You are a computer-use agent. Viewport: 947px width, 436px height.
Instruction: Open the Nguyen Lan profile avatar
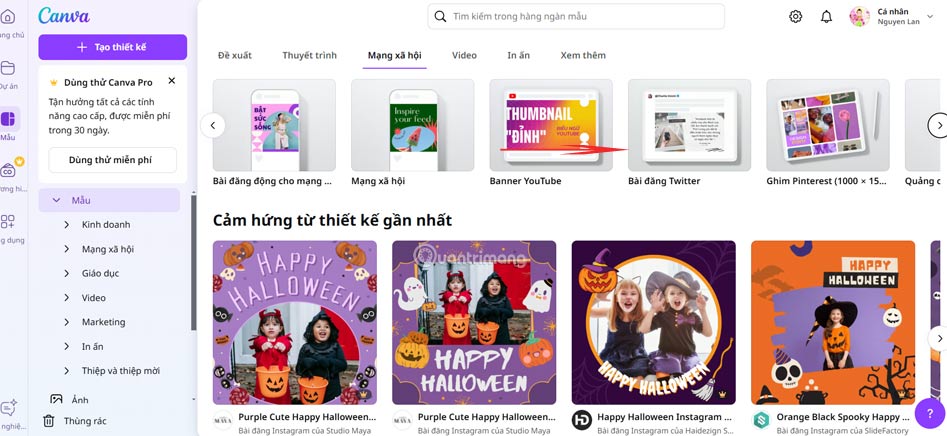coord(859,17)
